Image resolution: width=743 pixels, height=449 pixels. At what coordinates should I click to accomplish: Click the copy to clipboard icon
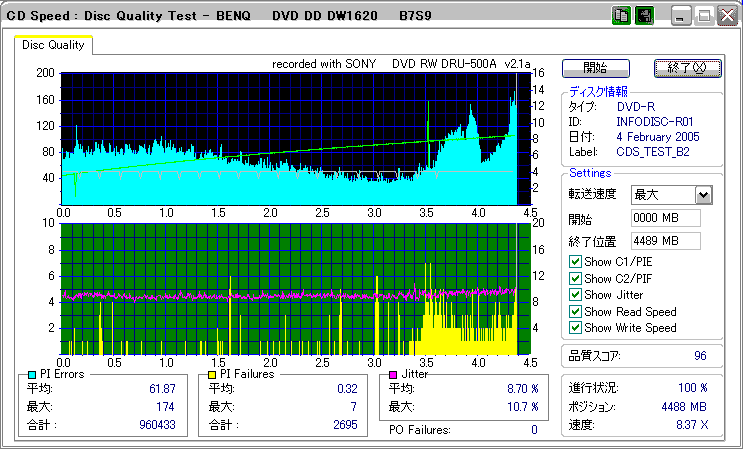pos(620,16)
